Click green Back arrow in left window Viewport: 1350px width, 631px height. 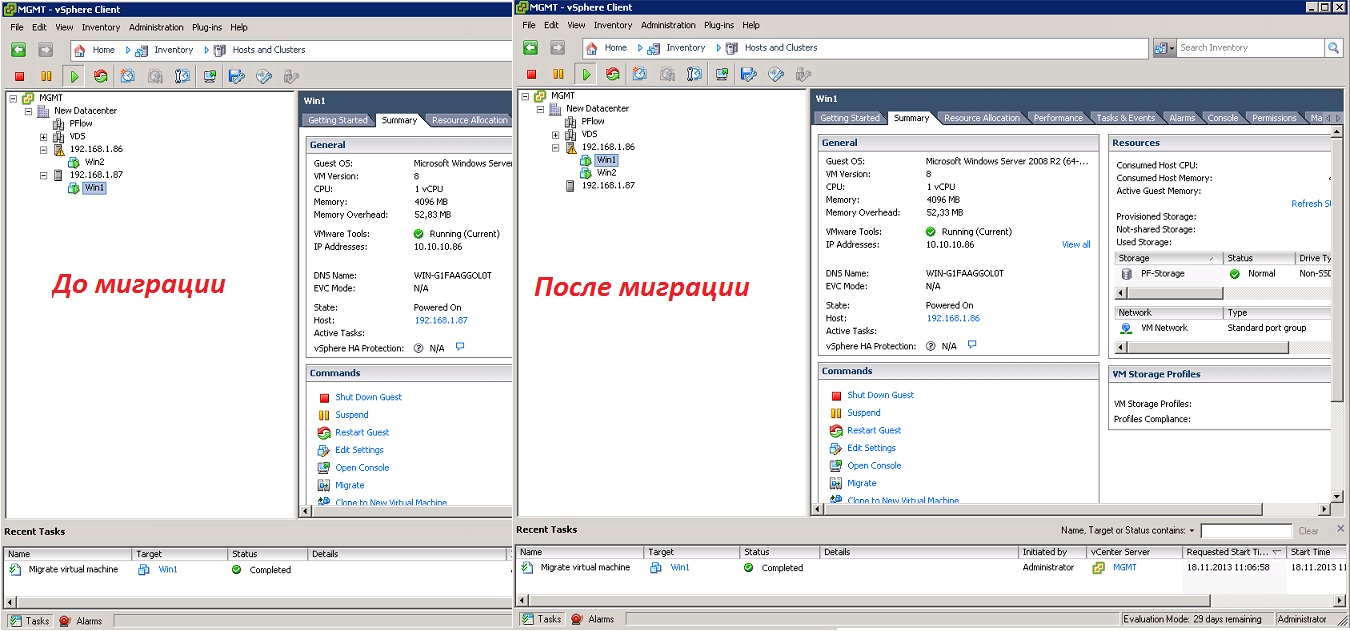coord(18,49)
